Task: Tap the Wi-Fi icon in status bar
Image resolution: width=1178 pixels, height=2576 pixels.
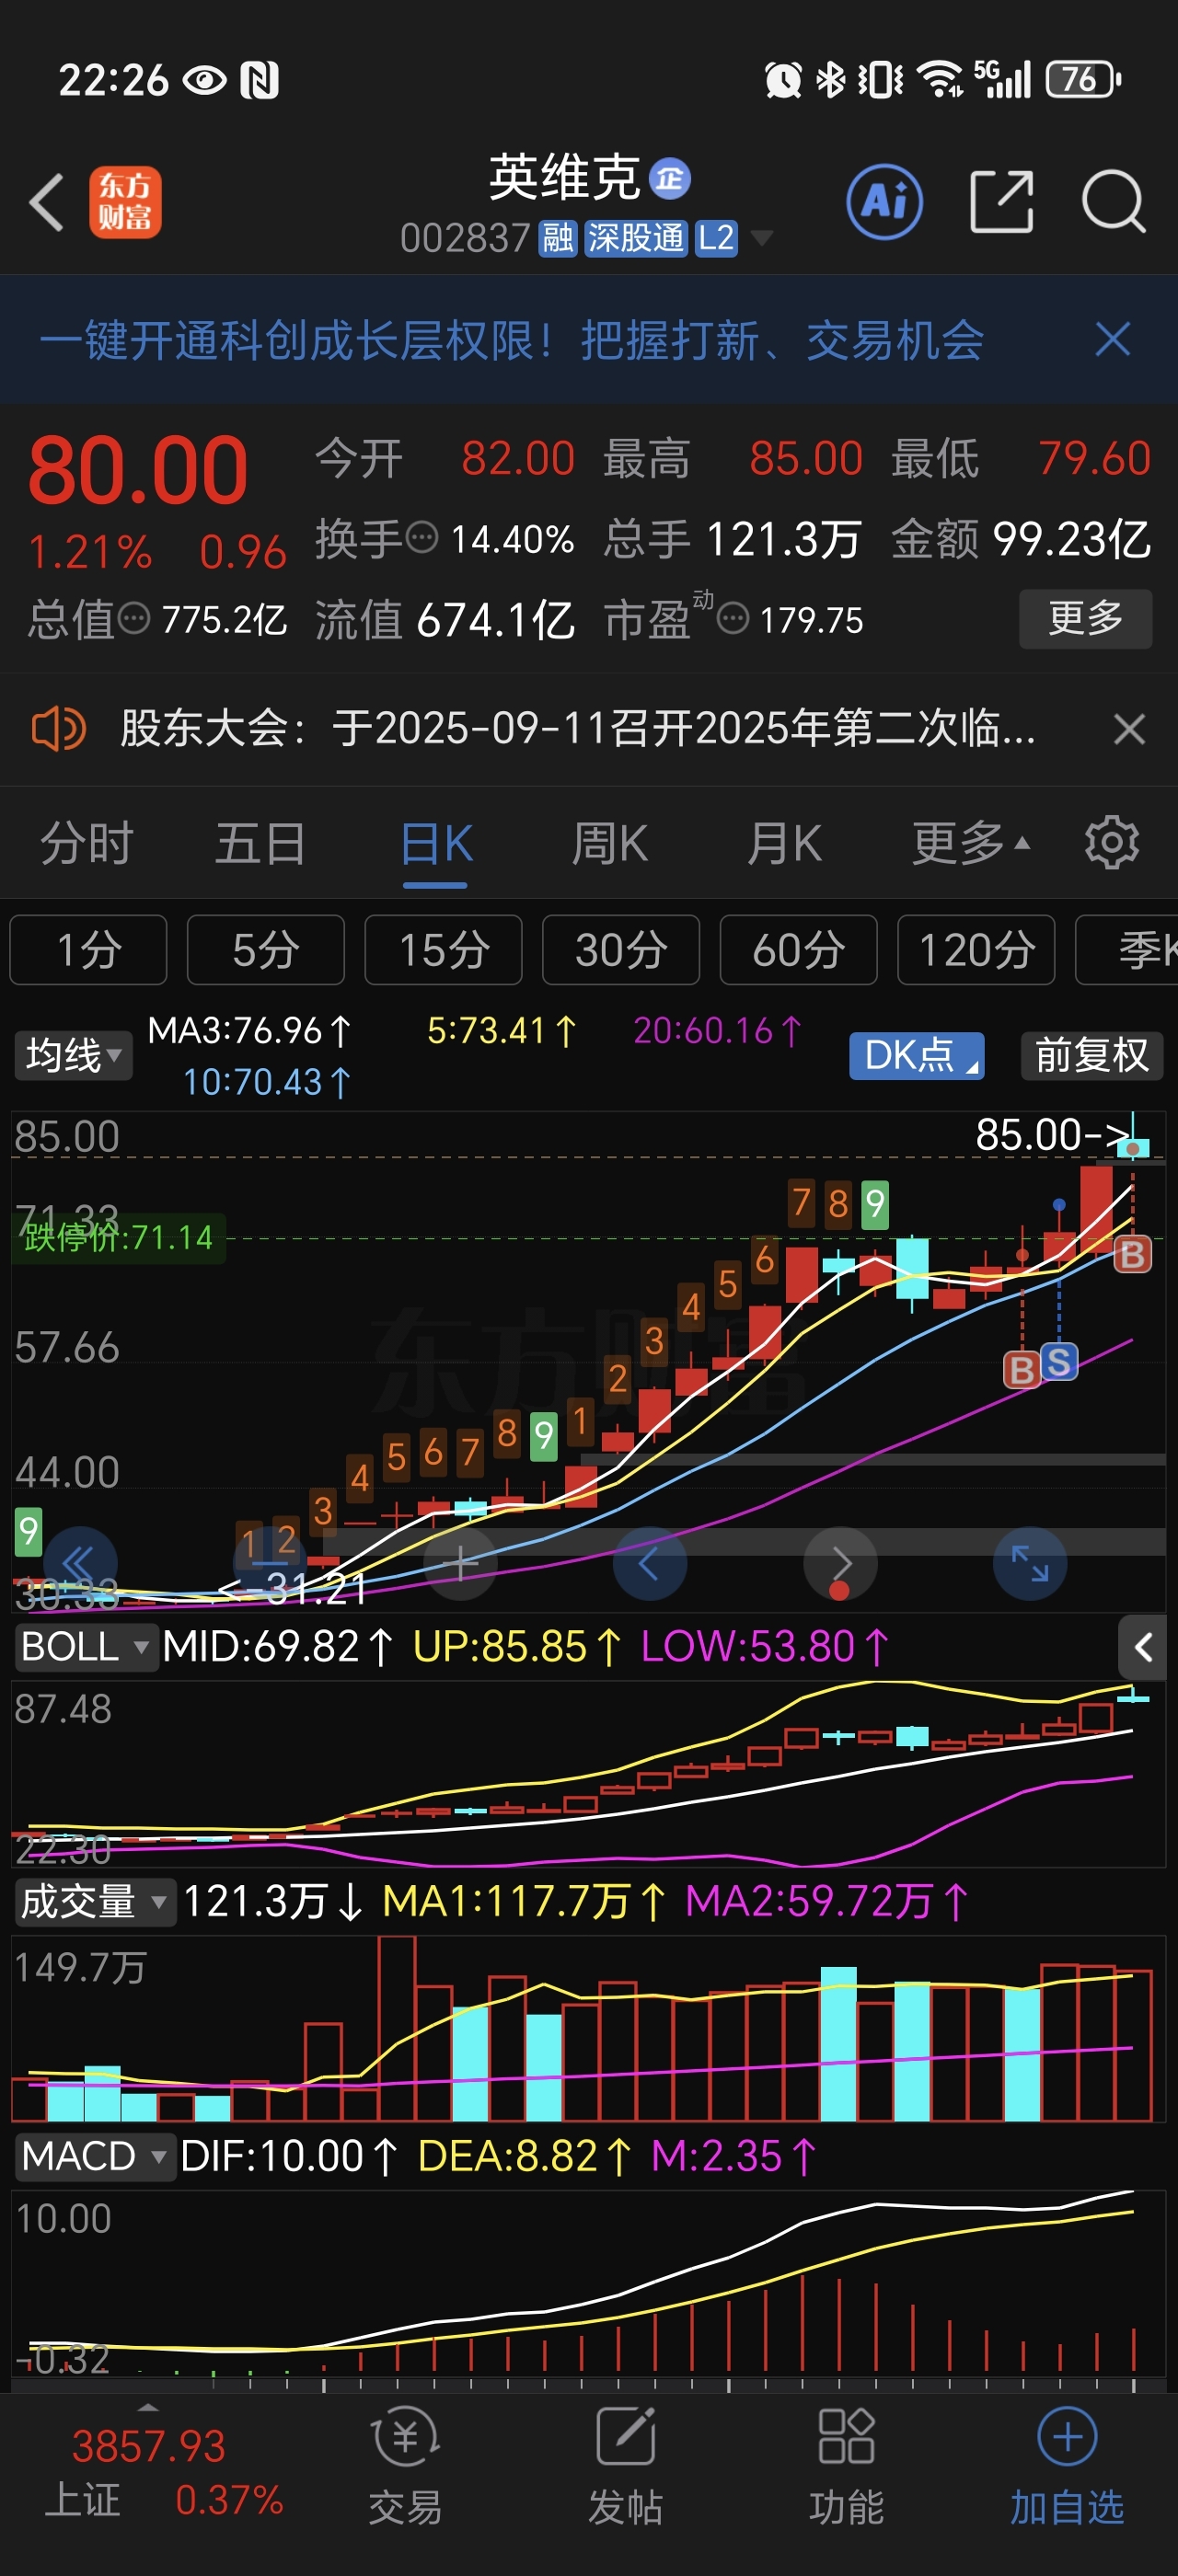Action: [940, 79]
